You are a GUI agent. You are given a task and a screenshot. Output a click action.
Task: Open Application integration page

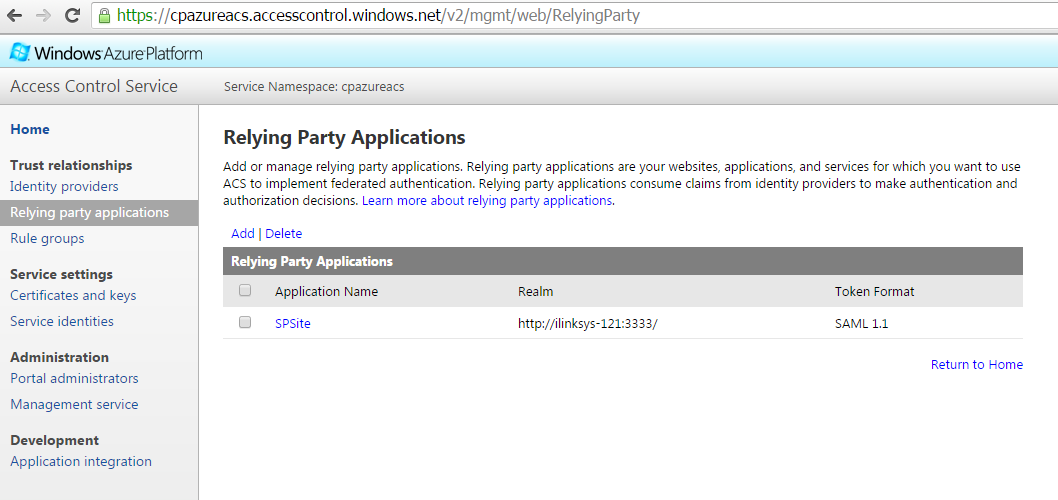(81, 462)
